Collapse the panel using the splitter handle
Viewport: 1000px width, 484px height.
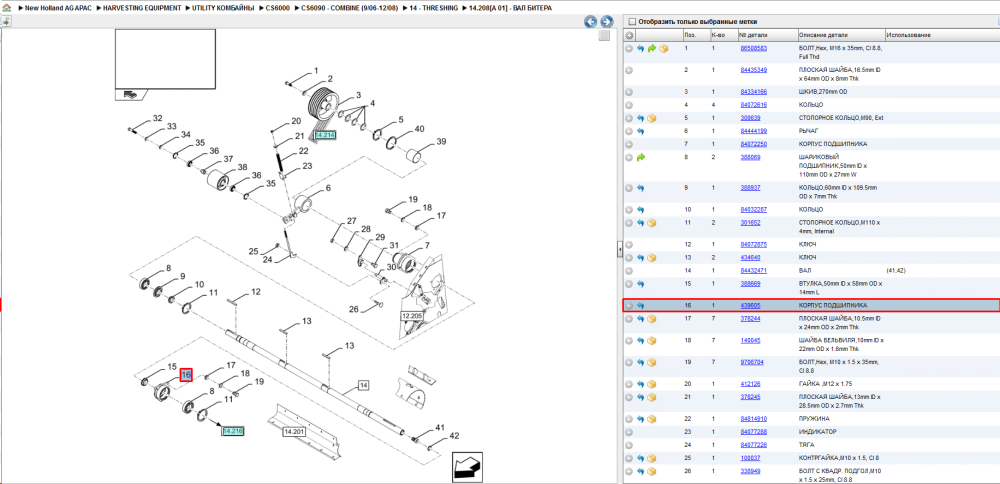pos(619,249)
